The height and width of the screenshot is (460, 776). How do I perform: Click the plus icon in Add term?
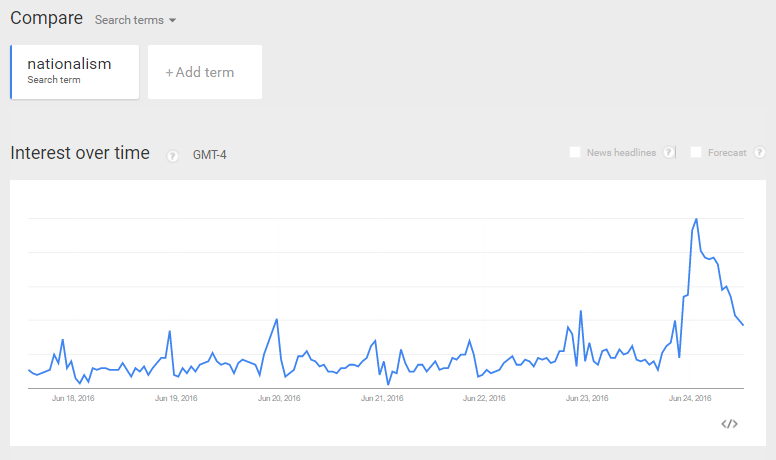169,73
